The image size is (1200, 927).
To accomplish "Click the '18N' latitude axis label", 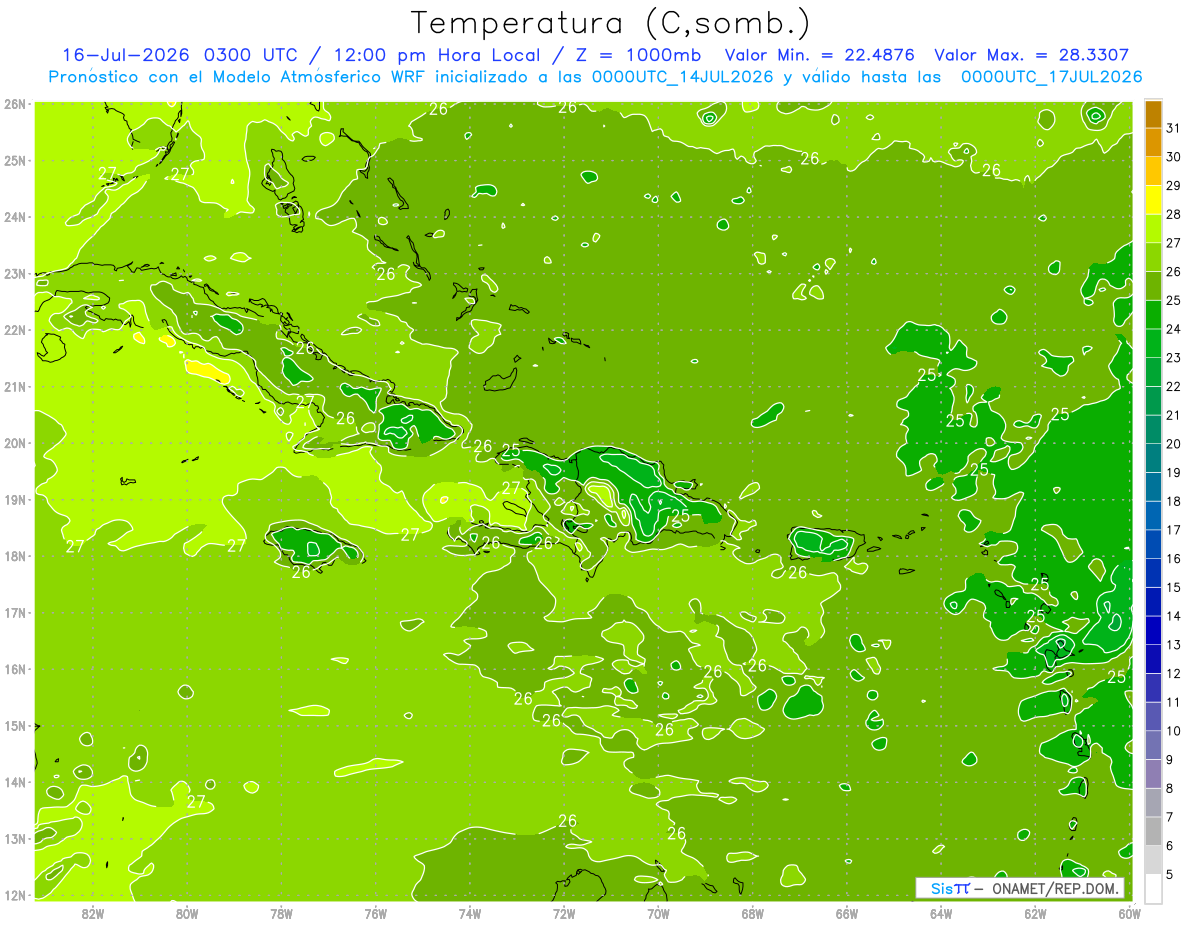I will [14, 556].
